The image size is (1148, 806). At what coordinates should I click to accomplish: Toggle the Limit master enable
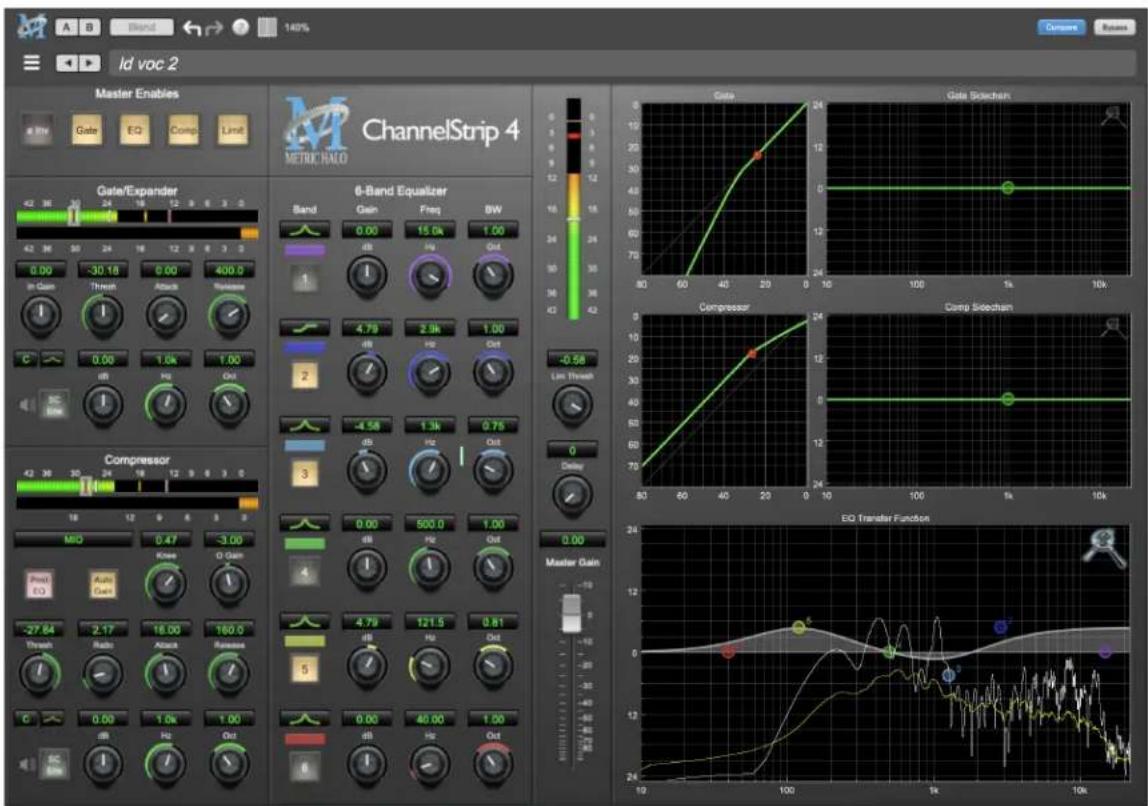[x=232, y=130]
